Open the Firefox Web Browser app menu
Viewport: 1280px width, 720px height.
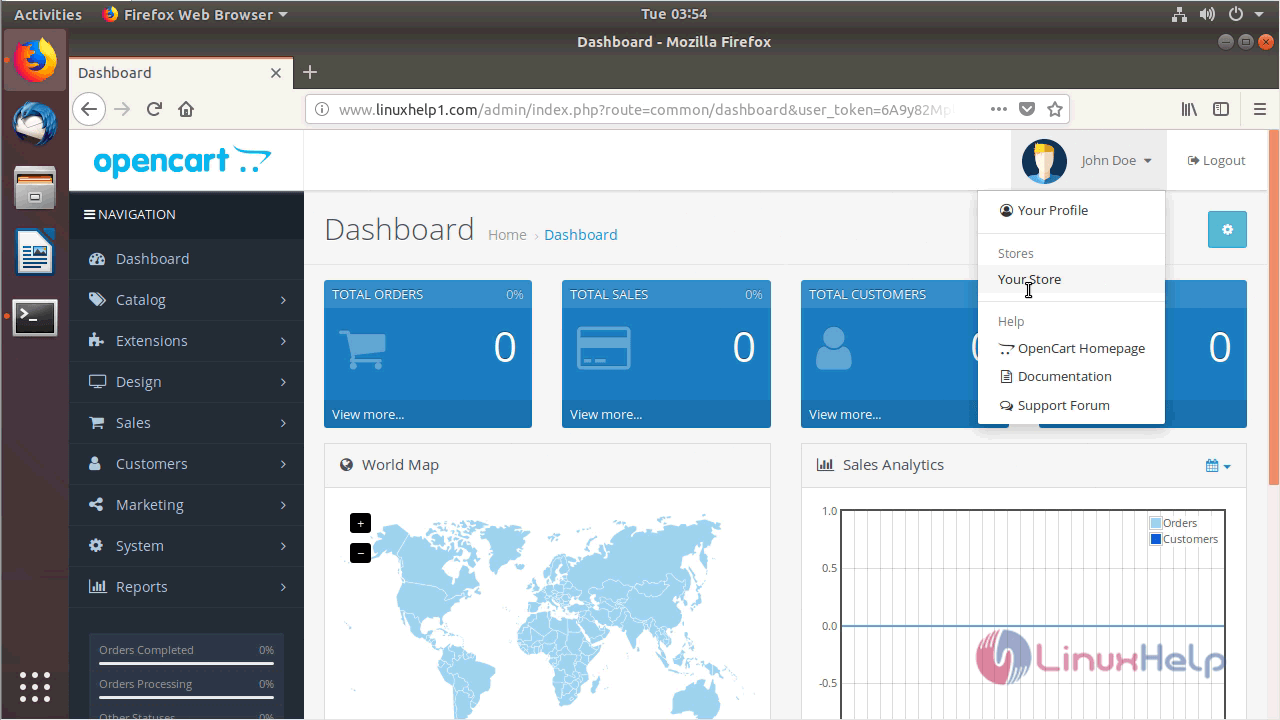194,14
